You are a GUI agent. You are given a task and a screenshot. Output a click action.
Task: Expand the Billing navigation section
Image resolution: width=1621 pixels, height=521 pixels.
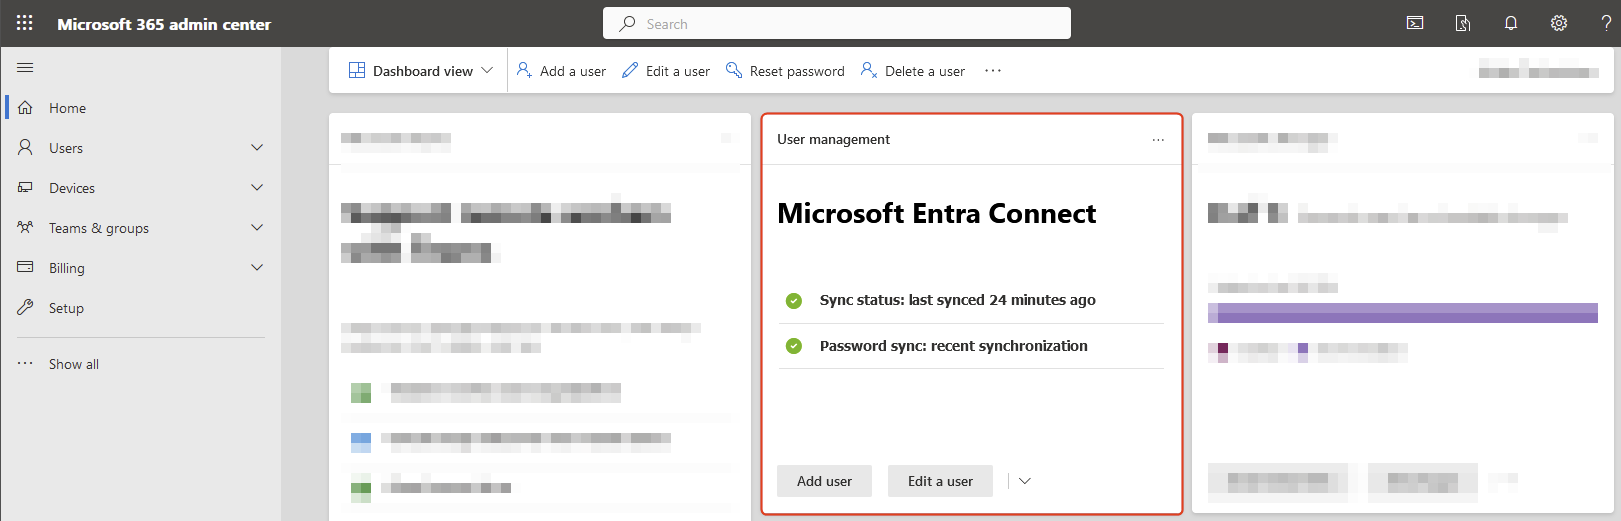(257, 268)
